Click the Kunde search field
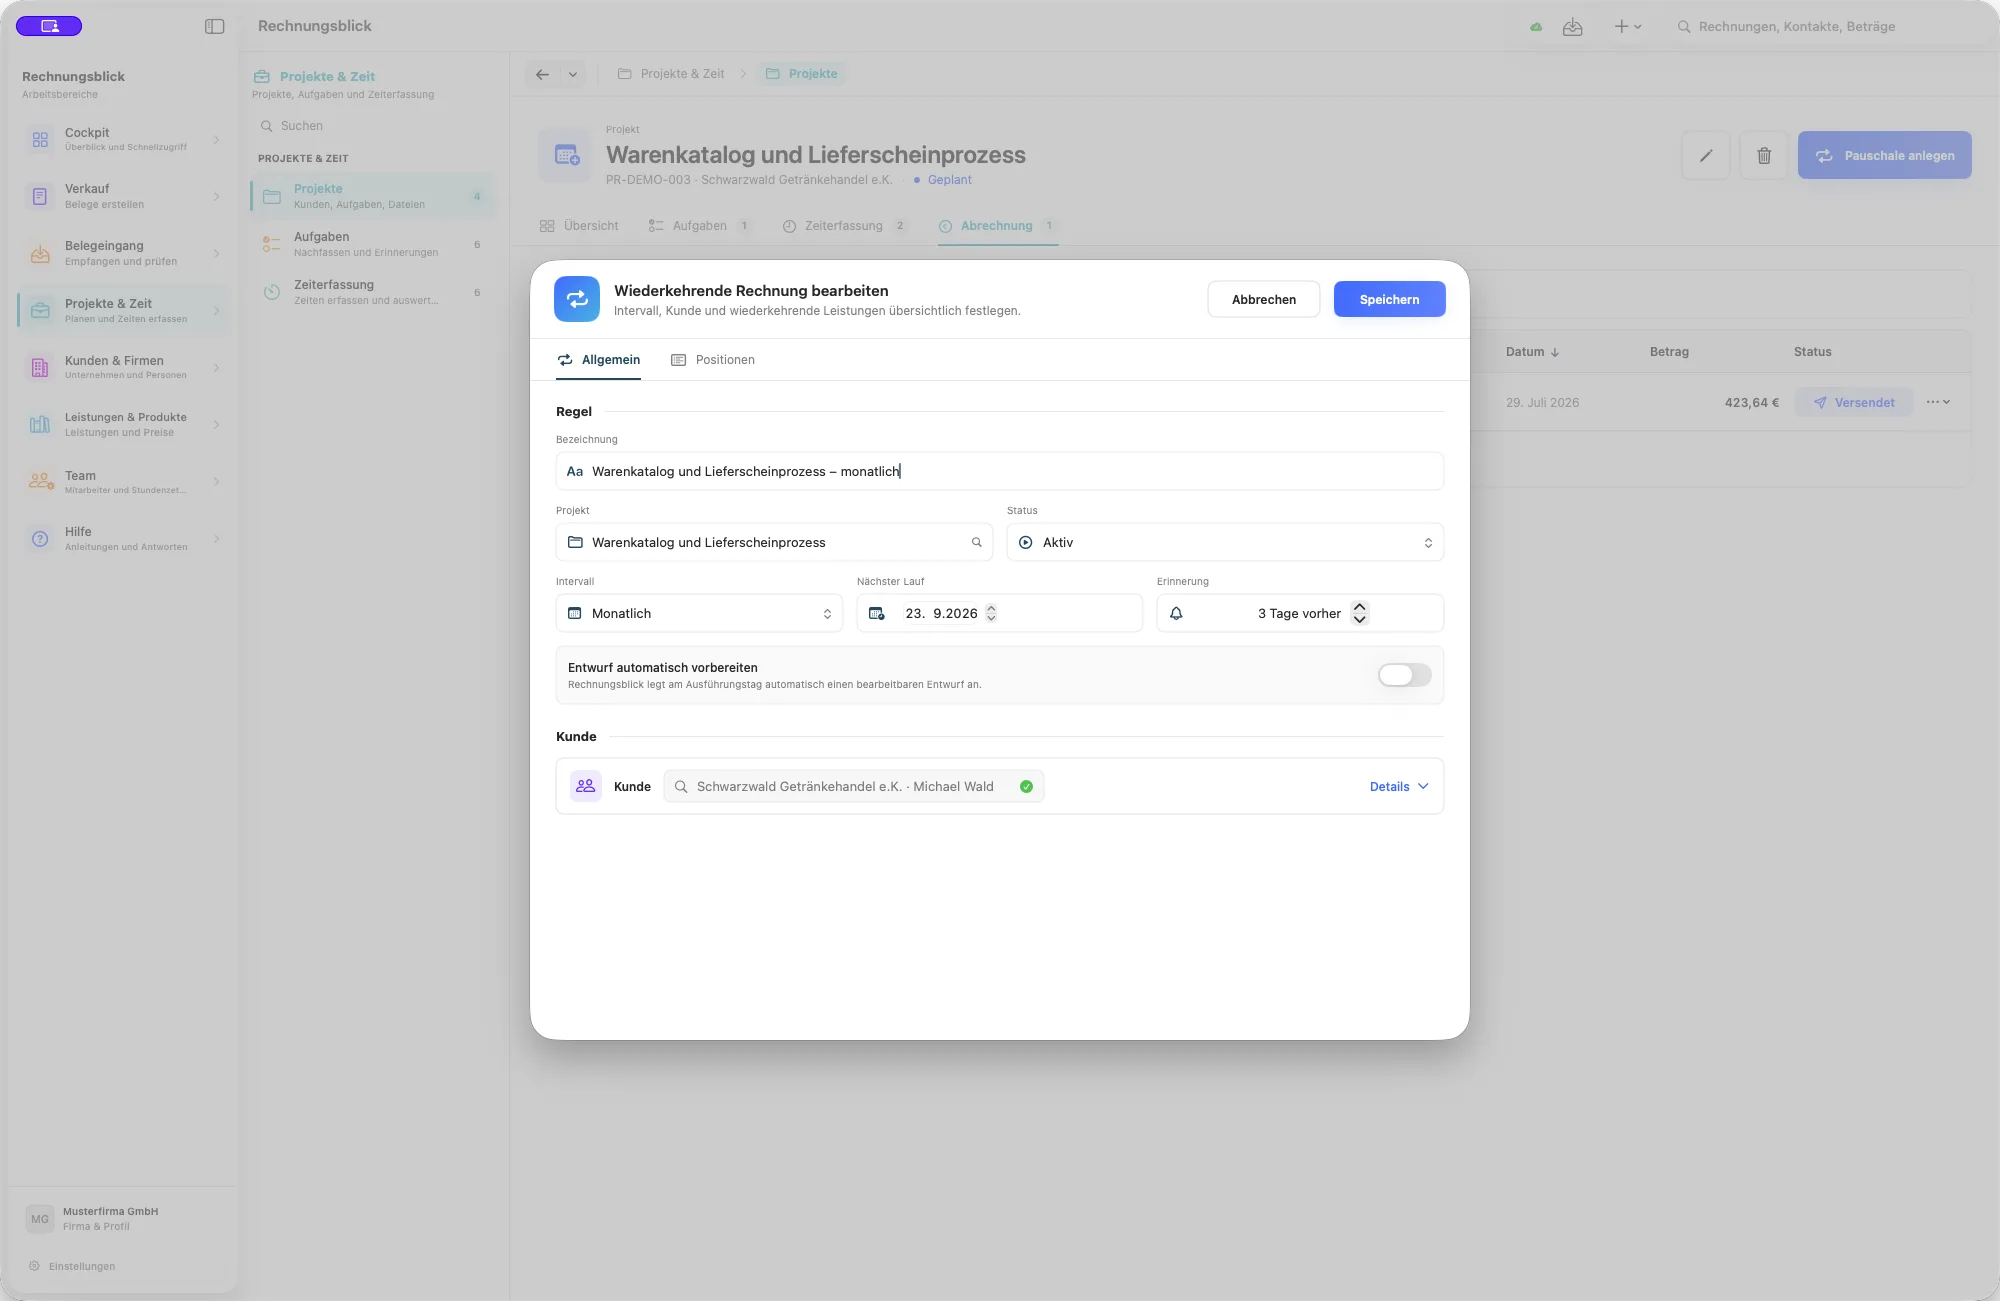2000x1301 pixels. (854, 787)
